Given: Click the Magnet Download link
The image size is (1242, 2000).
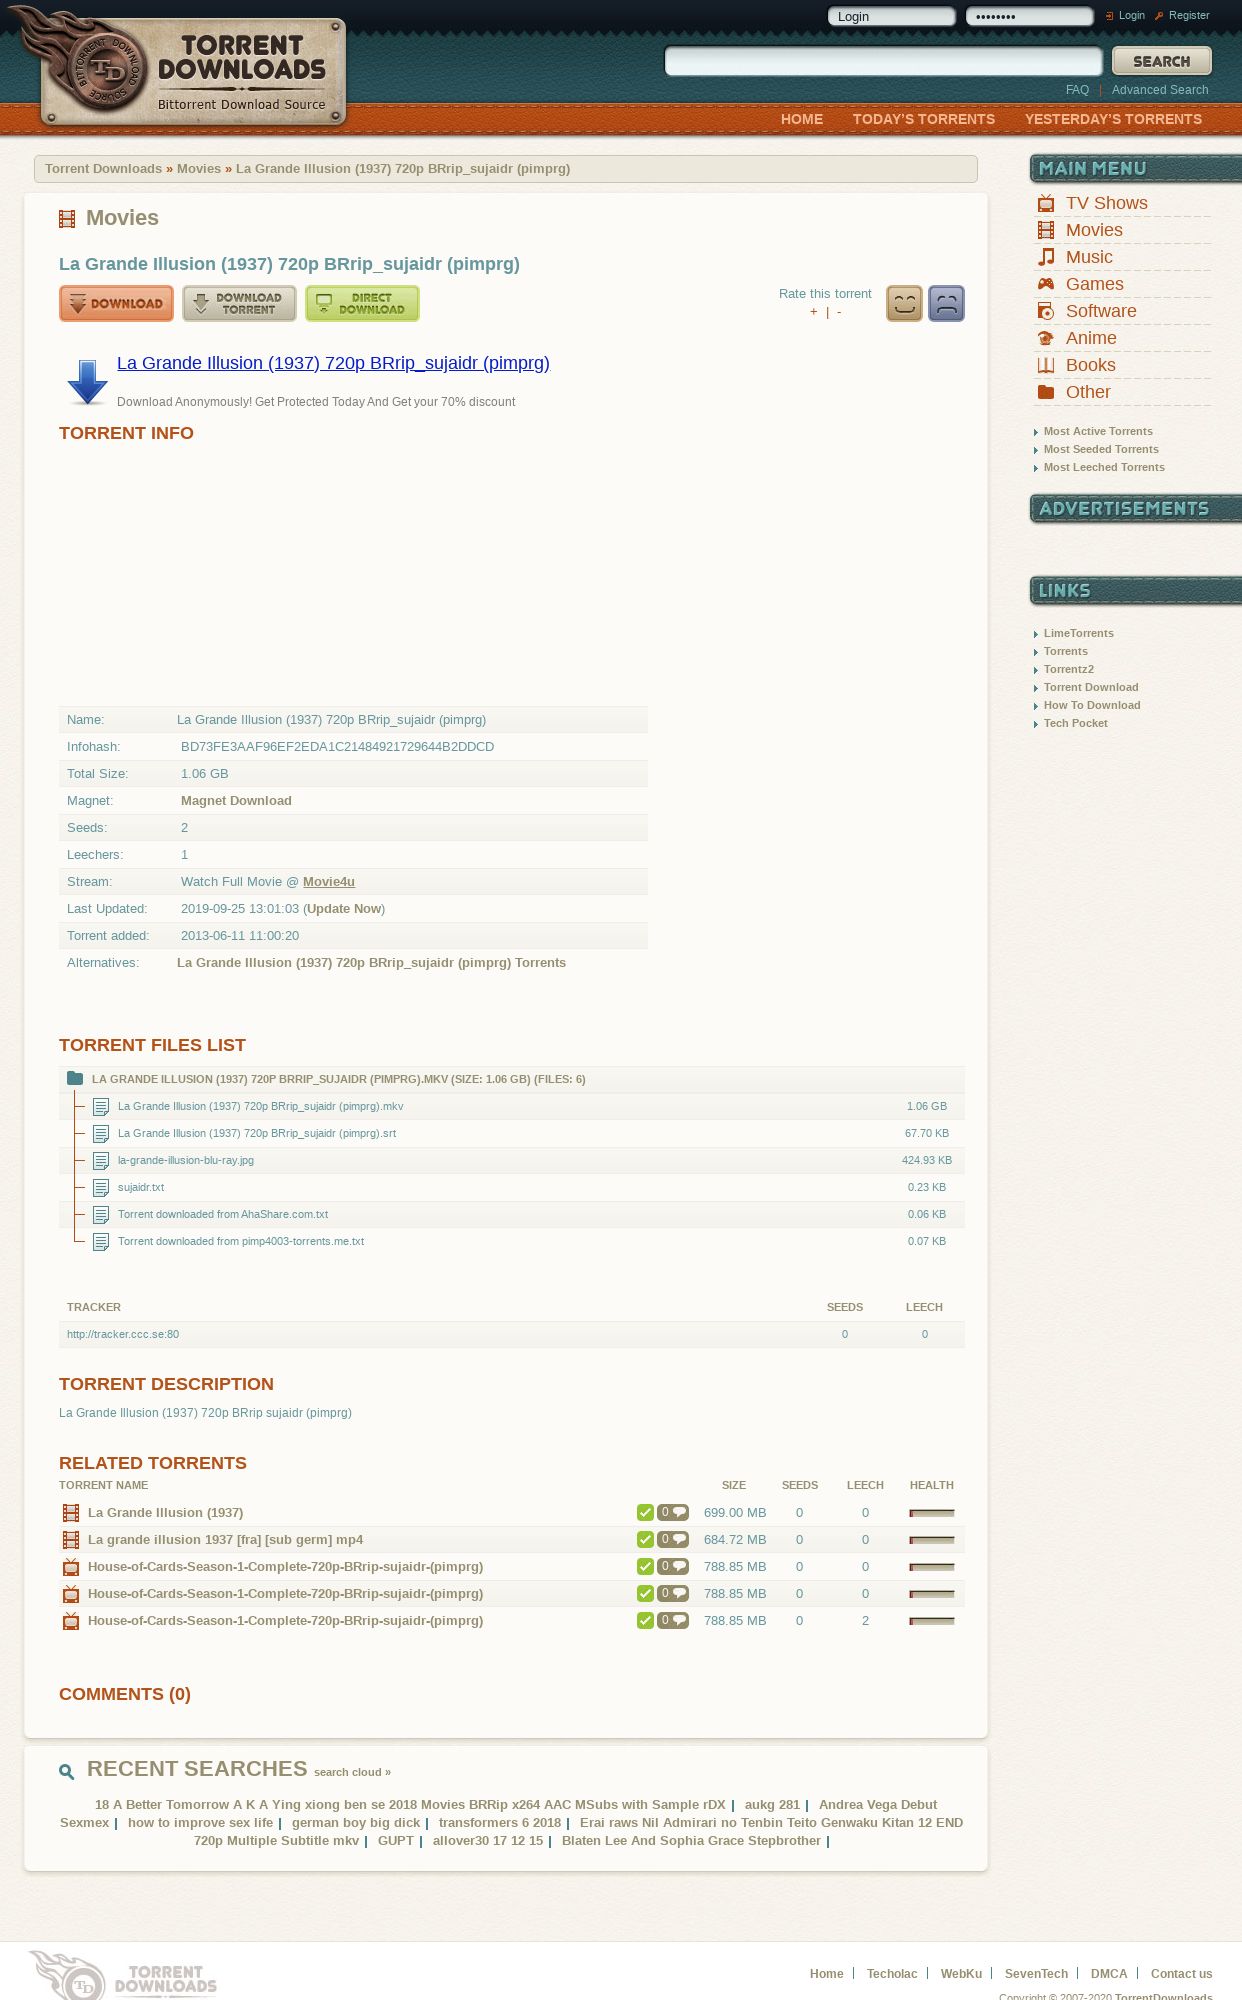Looking at the screenshot, I should (236, 801).
